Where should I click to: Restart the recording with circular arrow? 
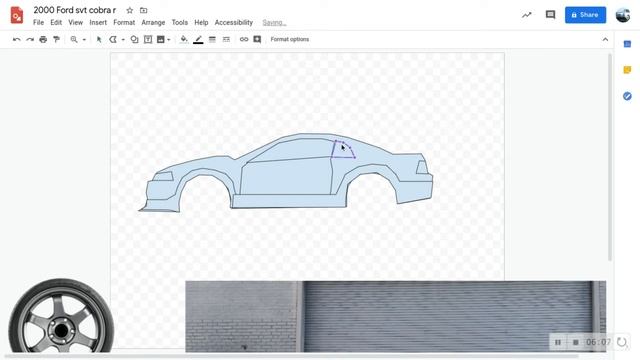[622, 342]
